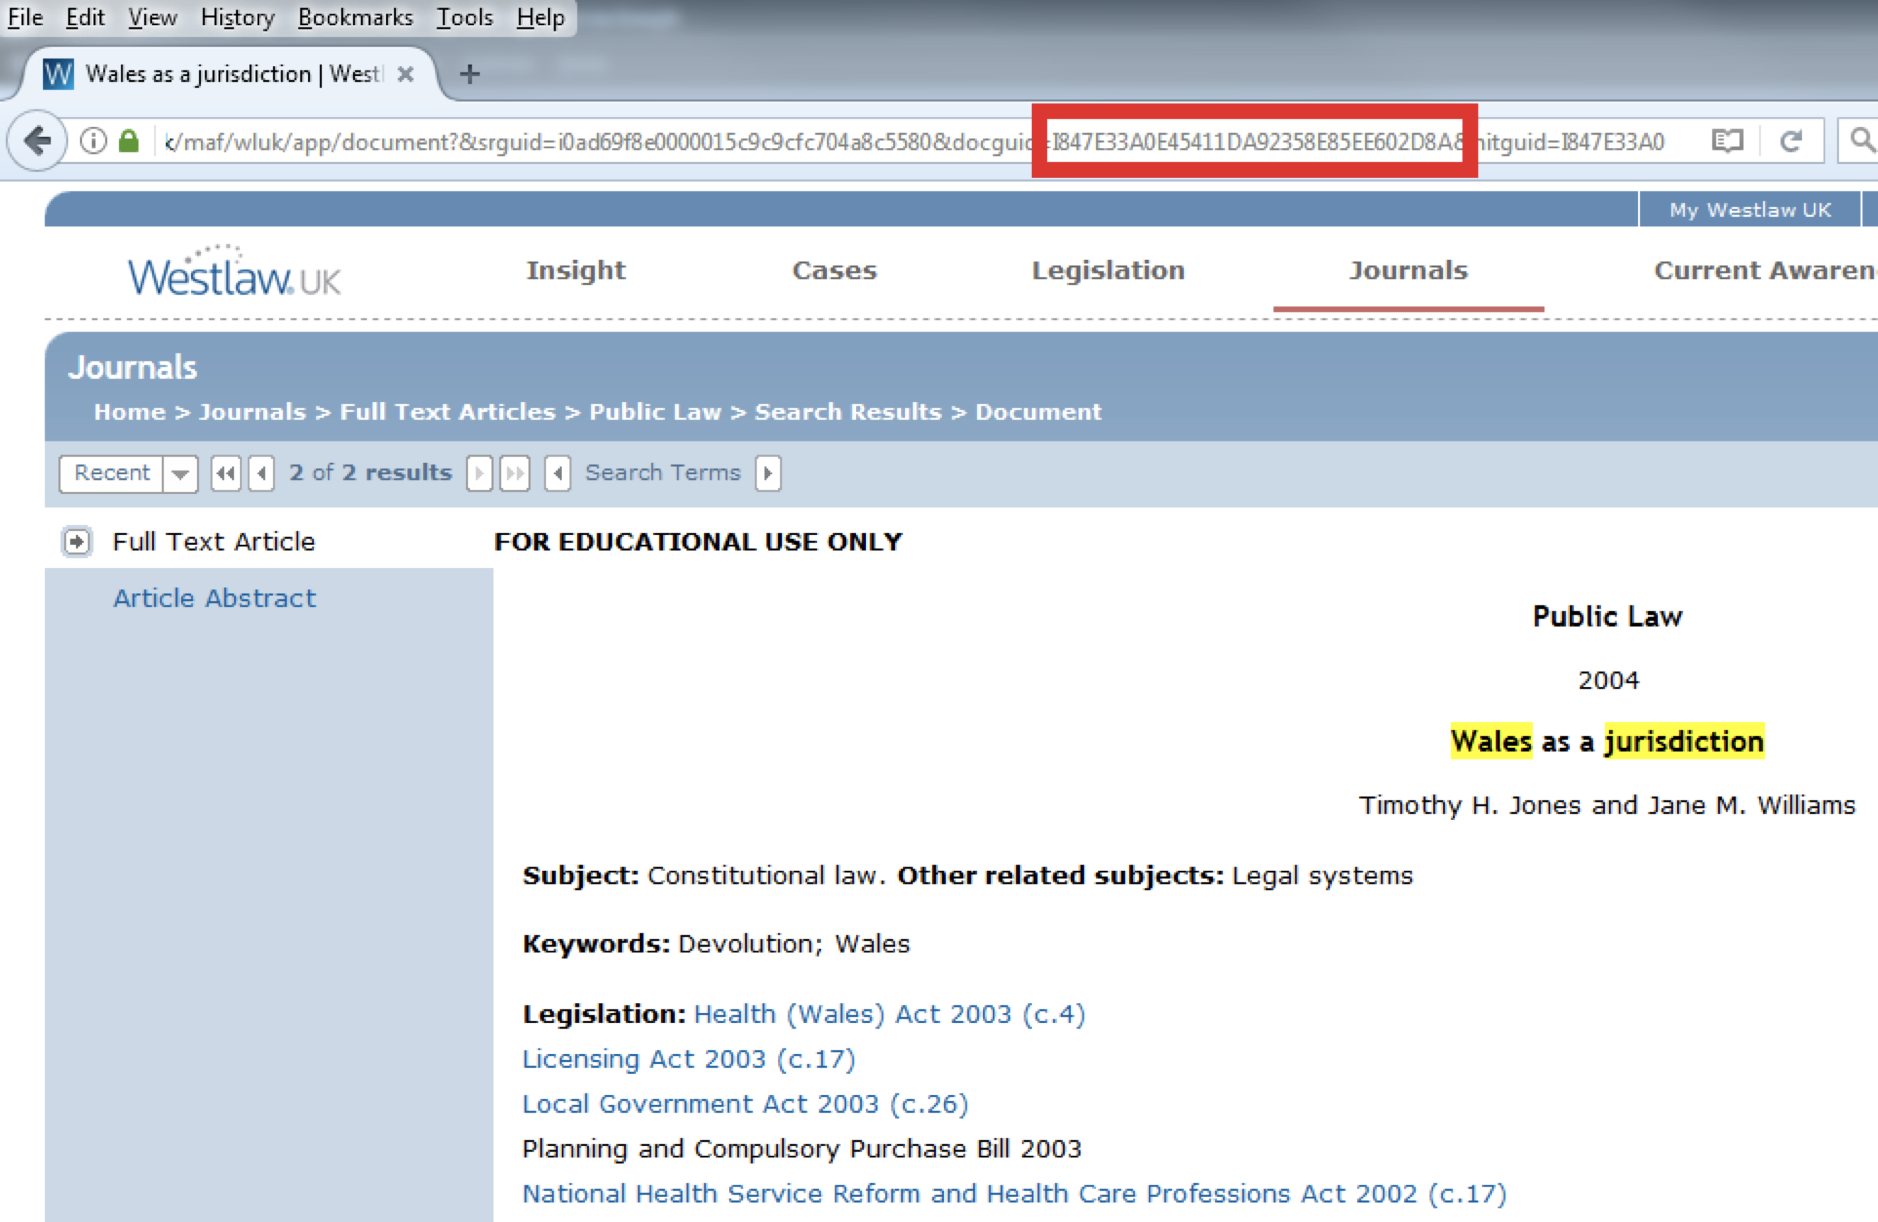This screenshot has width=1878, height=1222.
Task: Reload the page with the refresh icon
Action: [x=1790, y=141]
